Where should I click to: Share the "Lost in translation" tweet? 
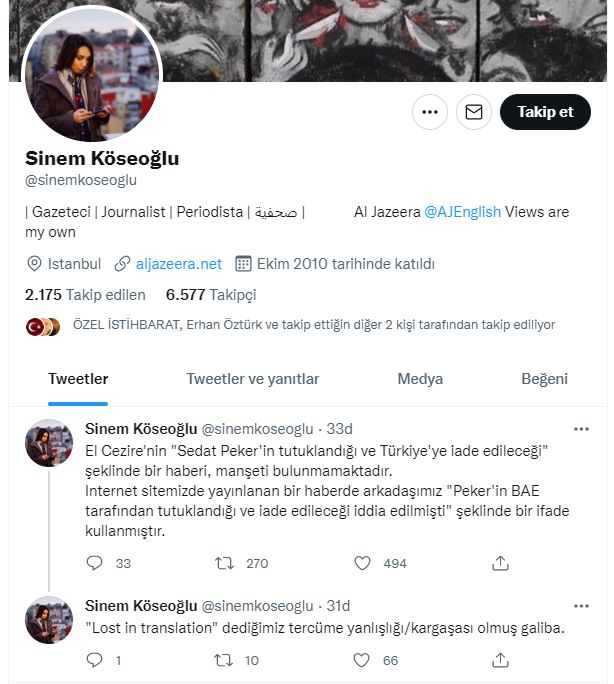pos(501,660)
